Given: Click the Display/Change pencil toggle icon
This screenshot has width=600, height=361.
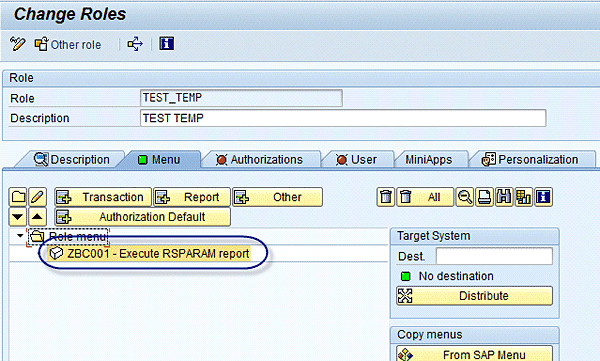Looking at the screenshot, I should coord(18,44).
